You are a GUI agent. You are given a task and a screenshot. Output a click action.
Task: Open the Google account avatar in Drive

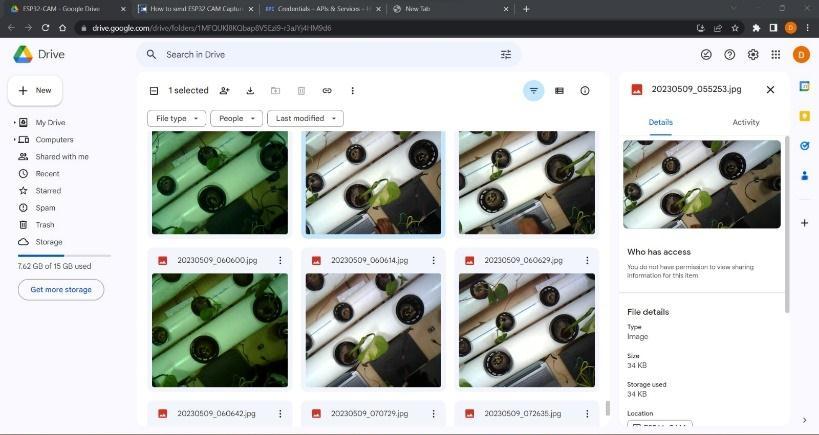pyautogui.click(x=801, y=54)
